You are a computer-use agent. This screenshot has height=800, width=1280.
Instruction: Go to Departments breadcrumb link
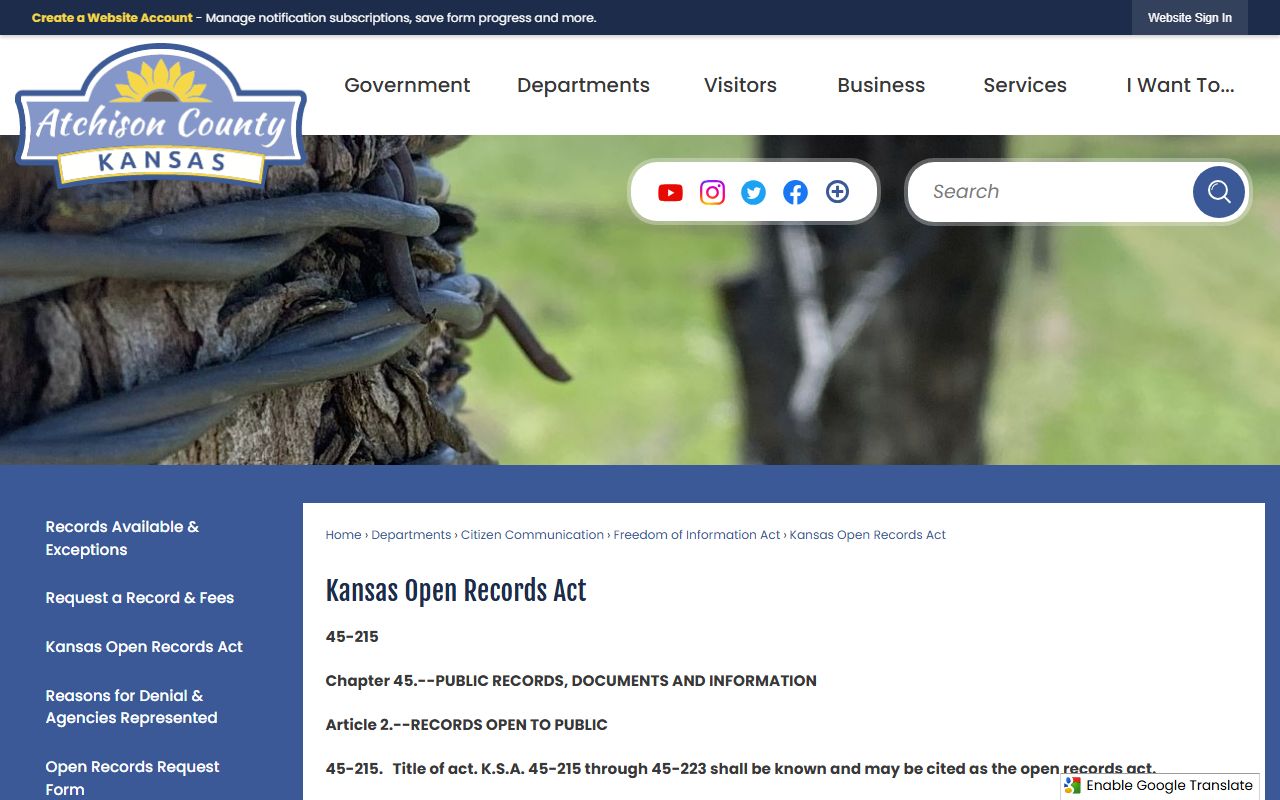pos(411,535)
